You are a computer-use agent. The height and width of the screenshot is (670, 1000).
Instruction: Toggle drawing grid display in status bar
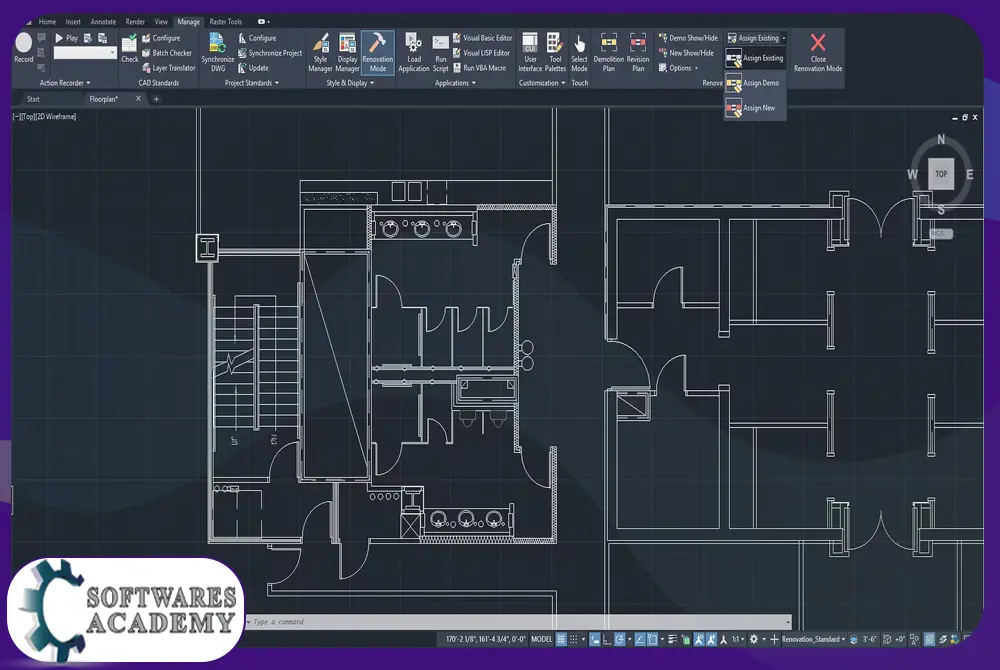[561, 639]
